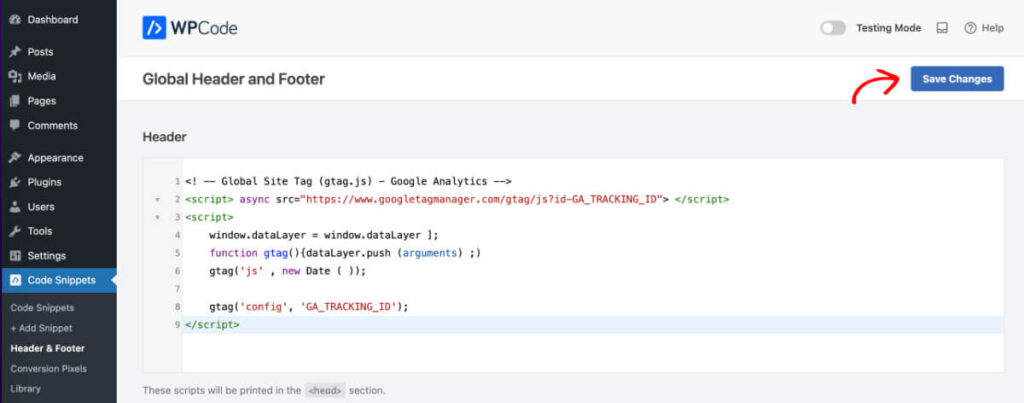Select the Pages icon
The width and height of the screenshot is (1024, 403).
pyautogui.click(x=15, y=101)
